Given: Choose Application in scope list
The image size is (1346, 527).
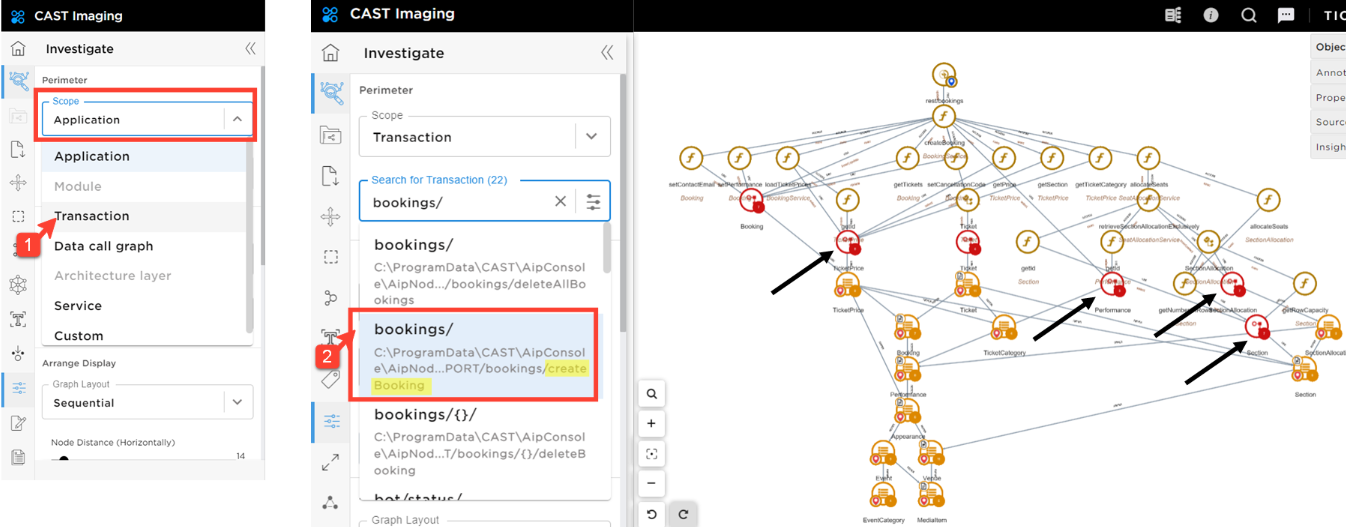Looking at the screenshot, I should click(x=144, y=156).
